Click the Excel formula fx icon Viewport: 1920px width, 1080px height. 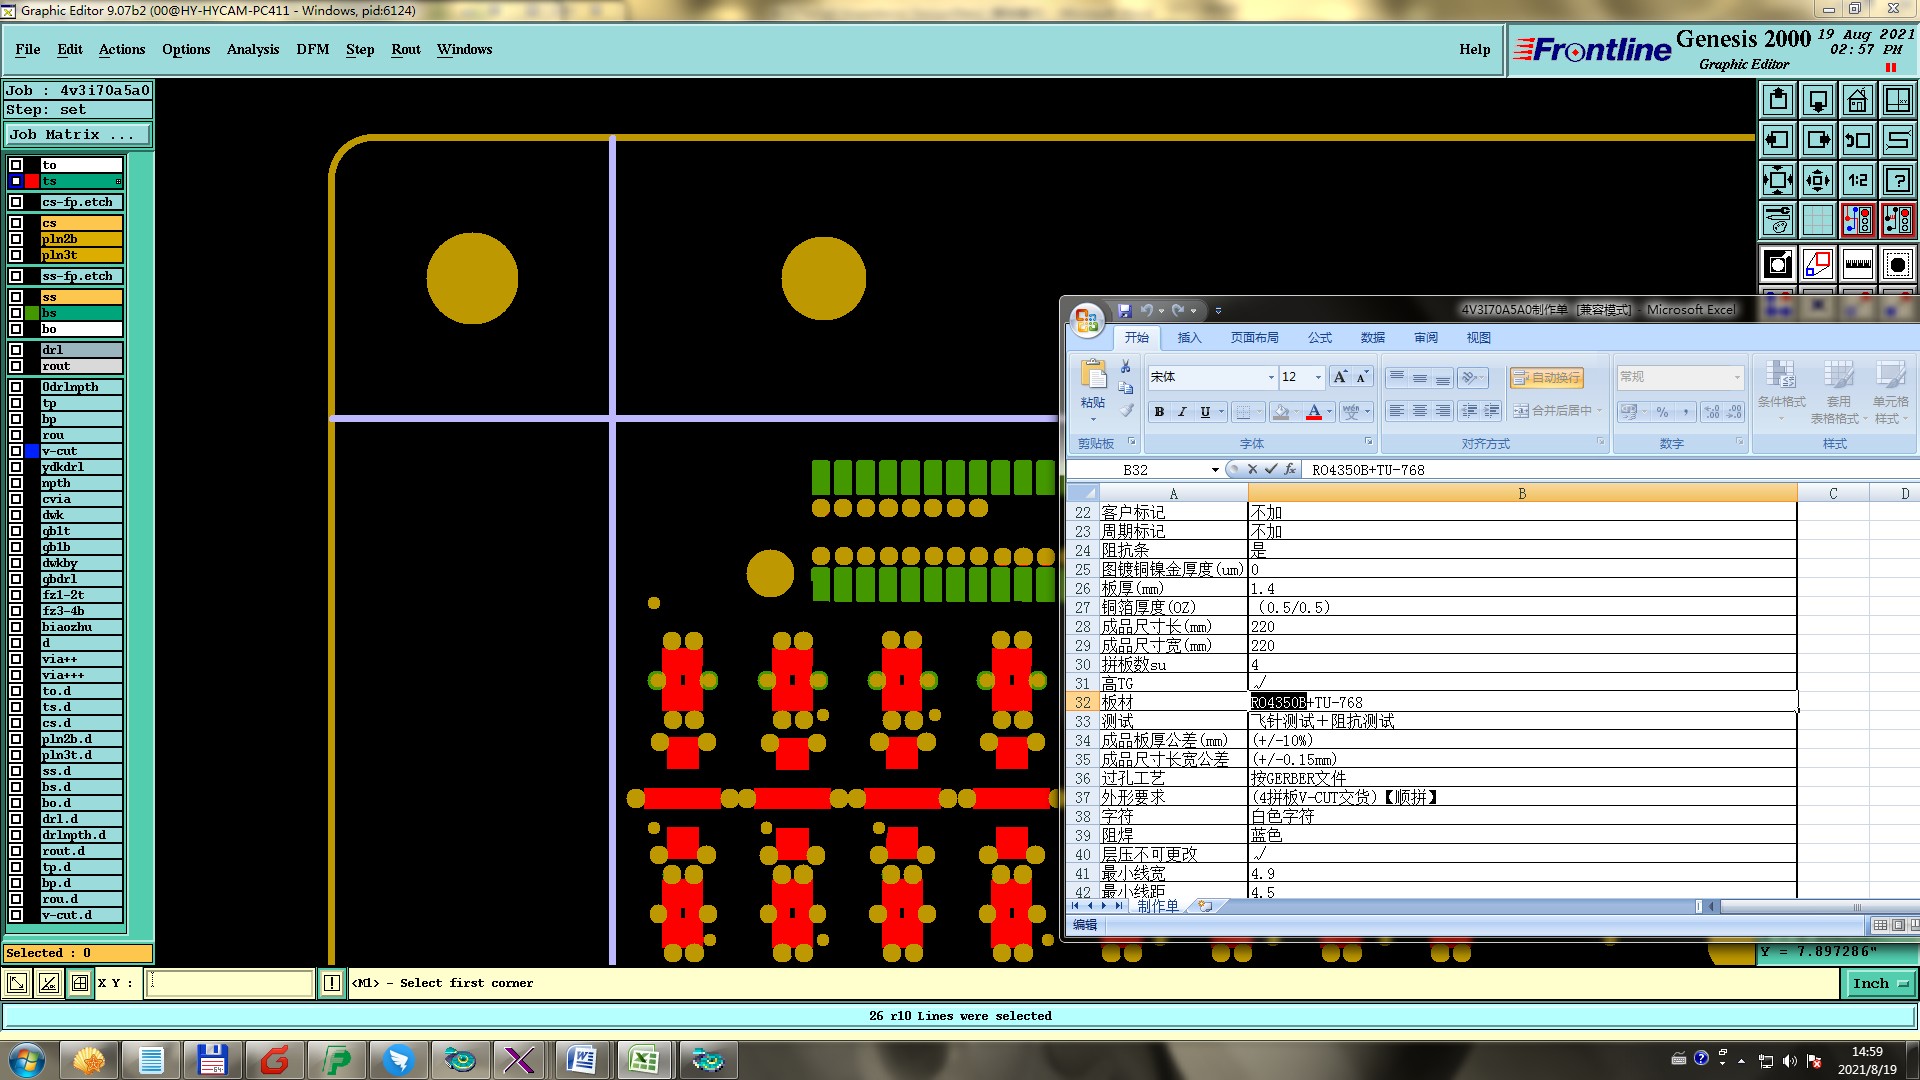click(1290, 469)
